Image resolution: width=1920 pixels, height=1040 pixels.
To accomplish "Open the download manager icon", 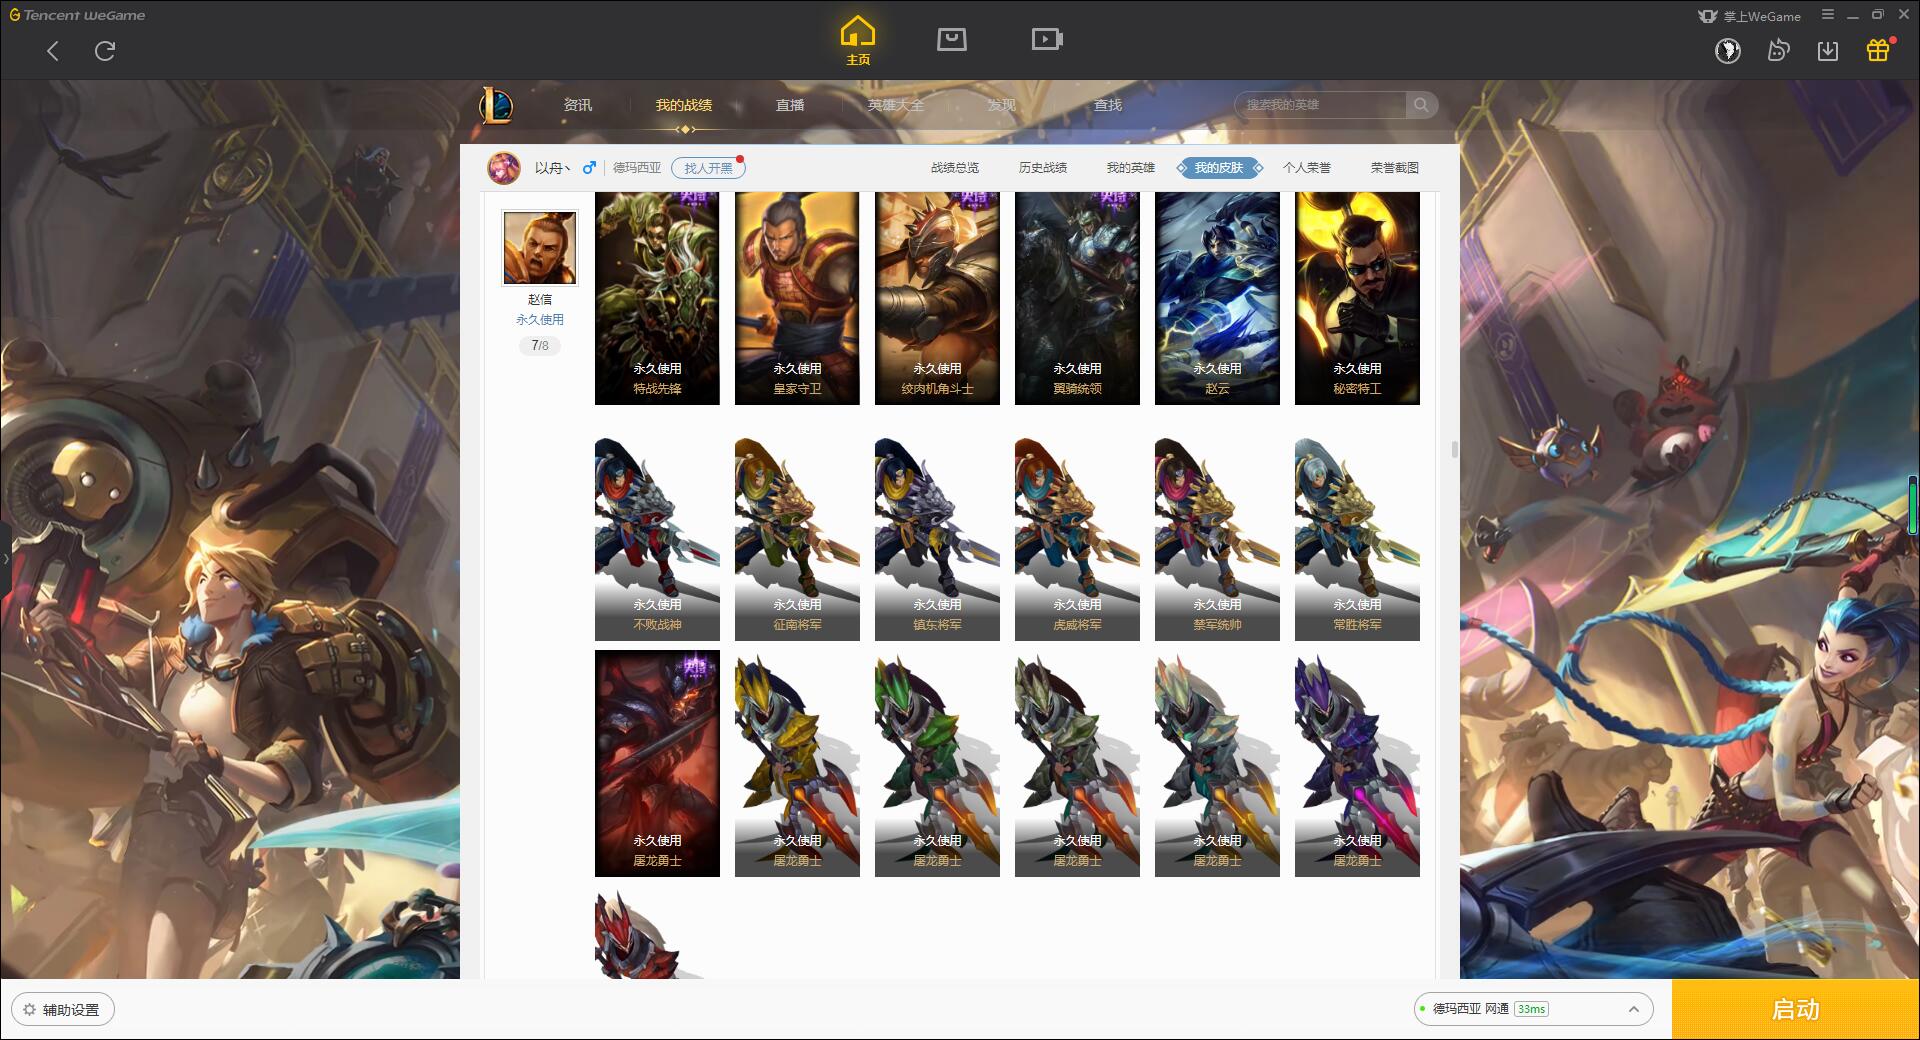I will pyautogui.click(x=1828, y=50).
